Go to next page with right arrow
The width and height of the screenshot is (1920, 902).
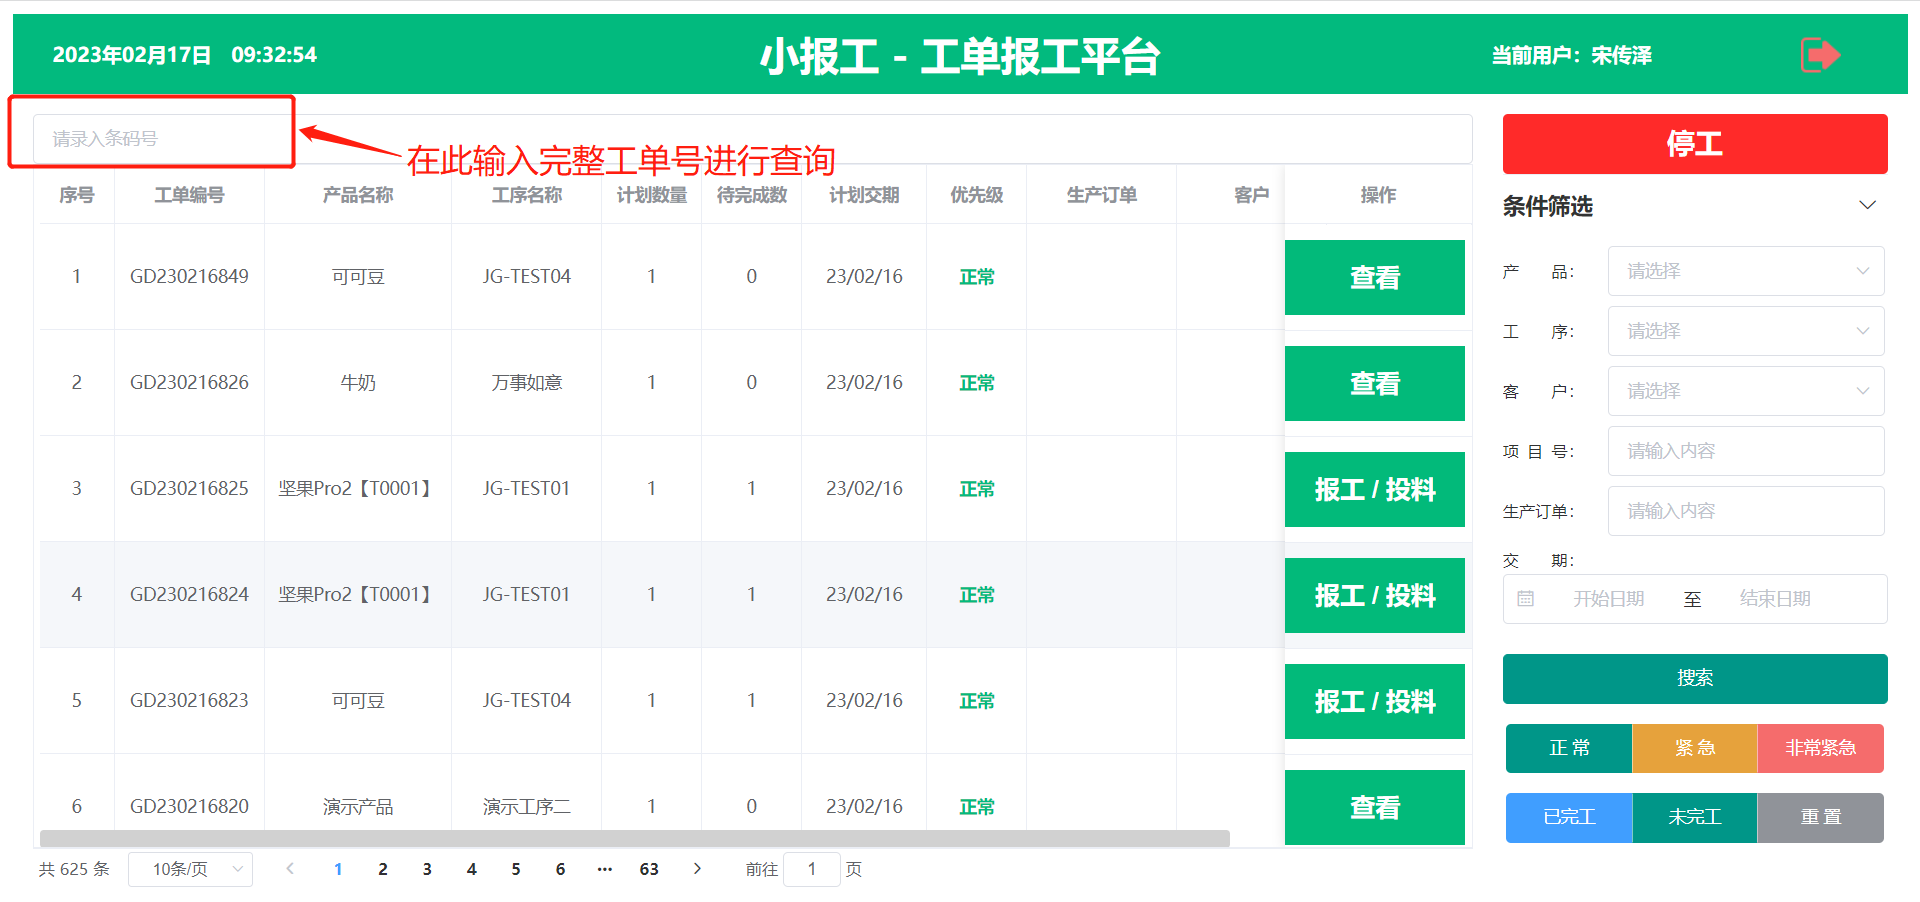(697, 869)
